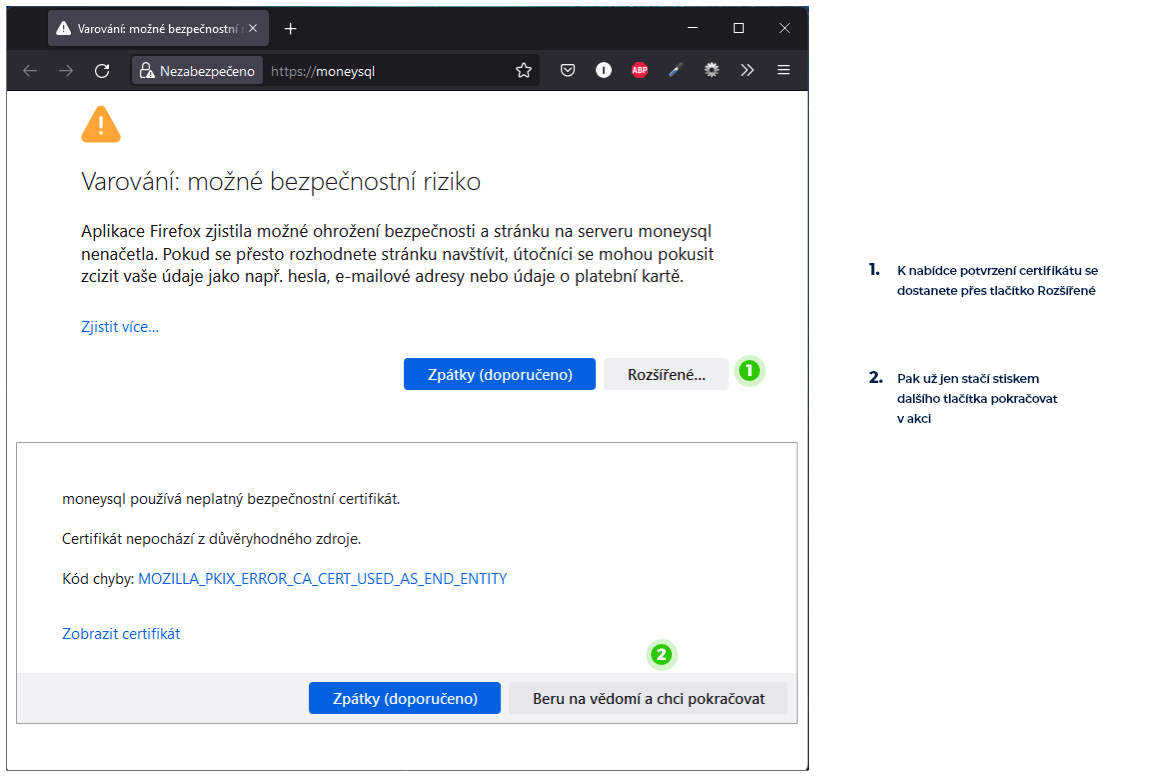The width and height of the screenshot is (1157, 778).
Task: Click text moneysql používá neplatný bezpečnostní certifikát
Action: click(231, 499)
